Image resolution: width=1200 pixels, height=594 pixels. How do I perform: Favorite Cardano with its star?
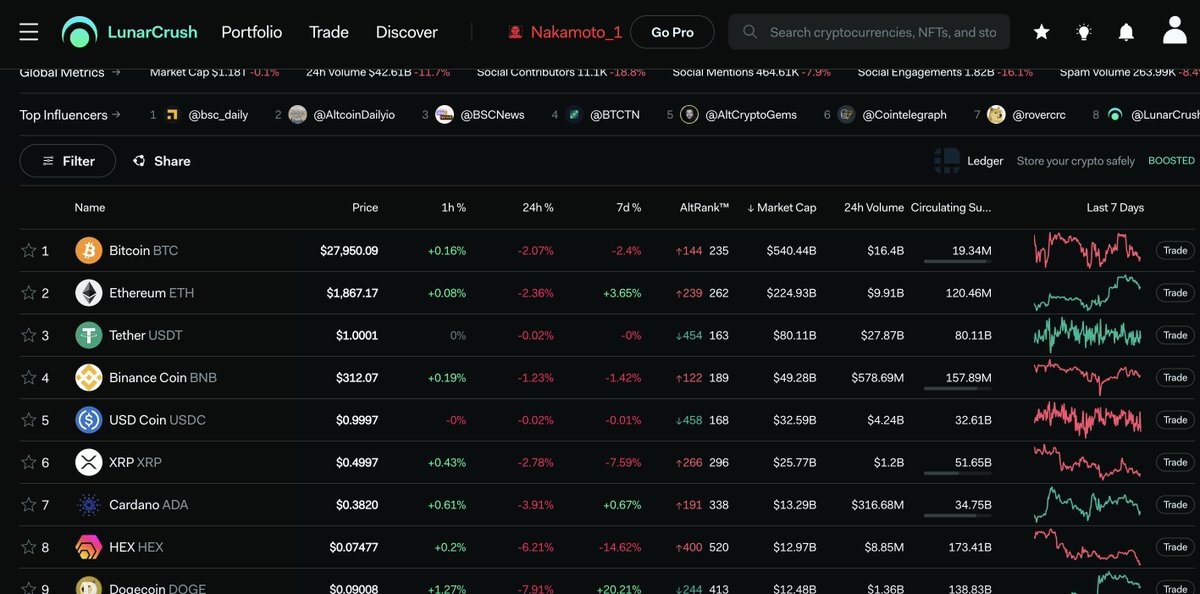point(28,505)
